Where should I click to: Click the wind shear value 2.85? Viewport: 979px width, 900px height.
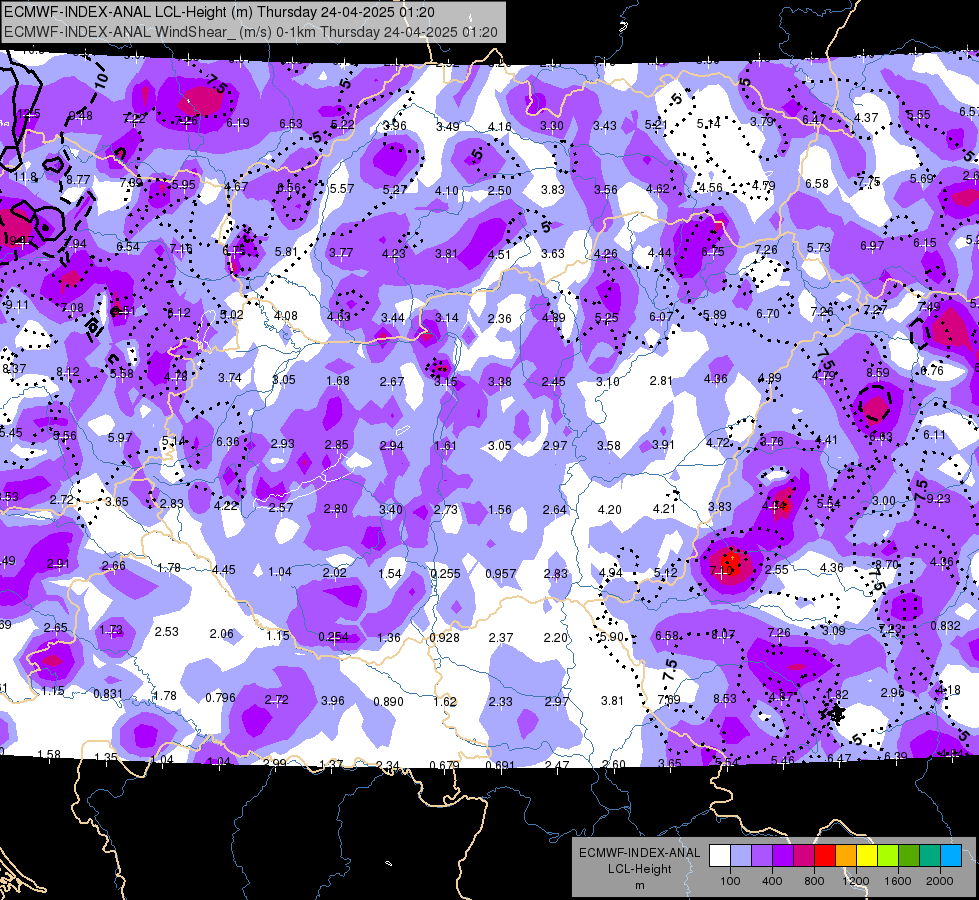coord(337,445)
